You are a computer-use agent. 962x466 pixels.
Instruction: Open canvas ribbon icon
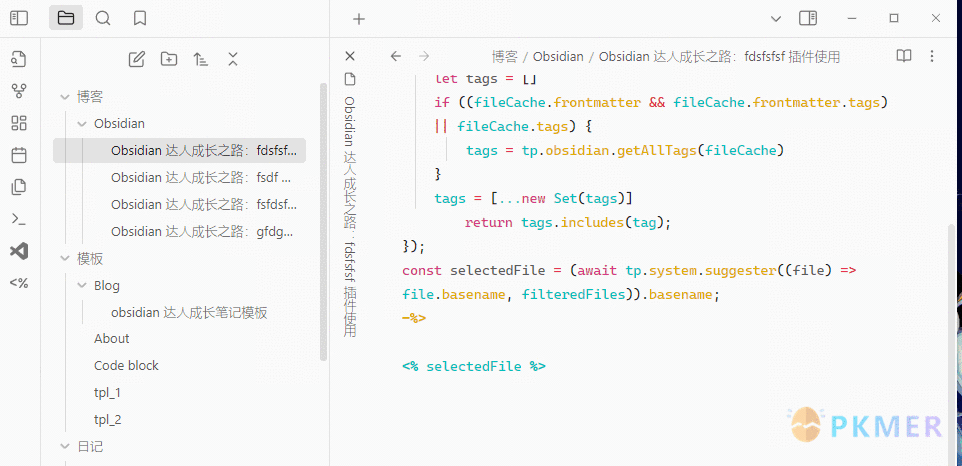[x=19, y=123]
